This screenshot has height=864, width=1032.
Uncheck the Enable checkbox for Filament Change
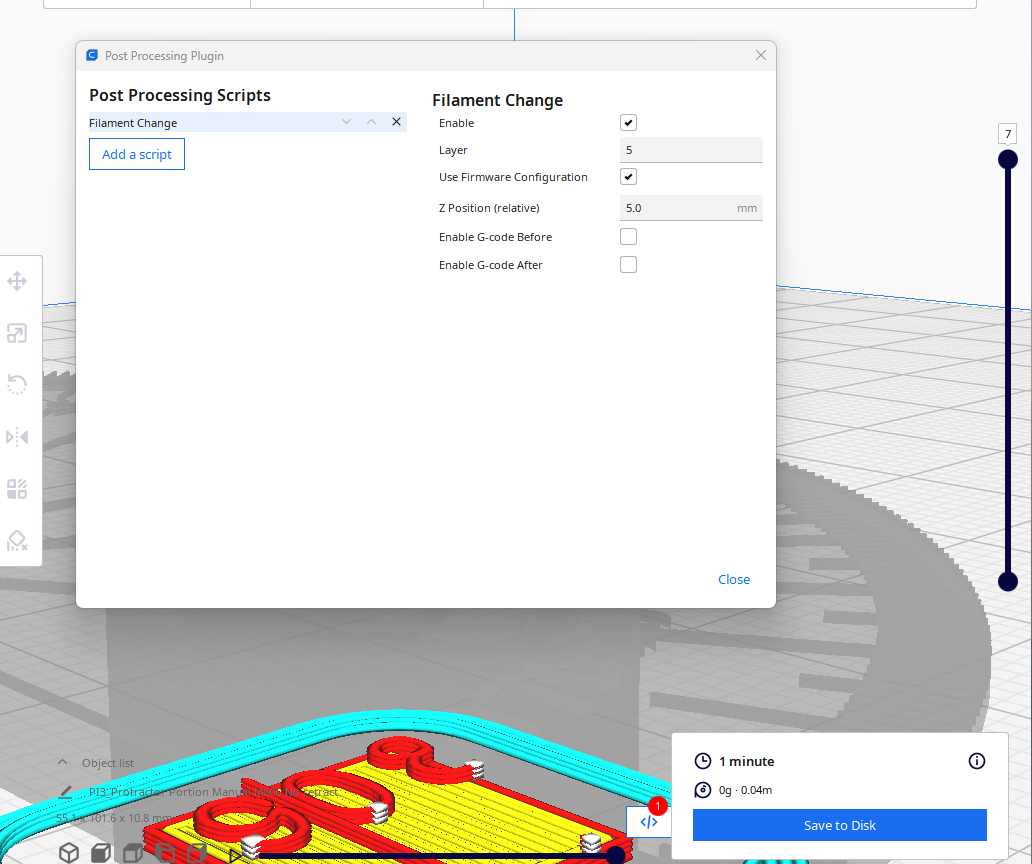point(628,122)
